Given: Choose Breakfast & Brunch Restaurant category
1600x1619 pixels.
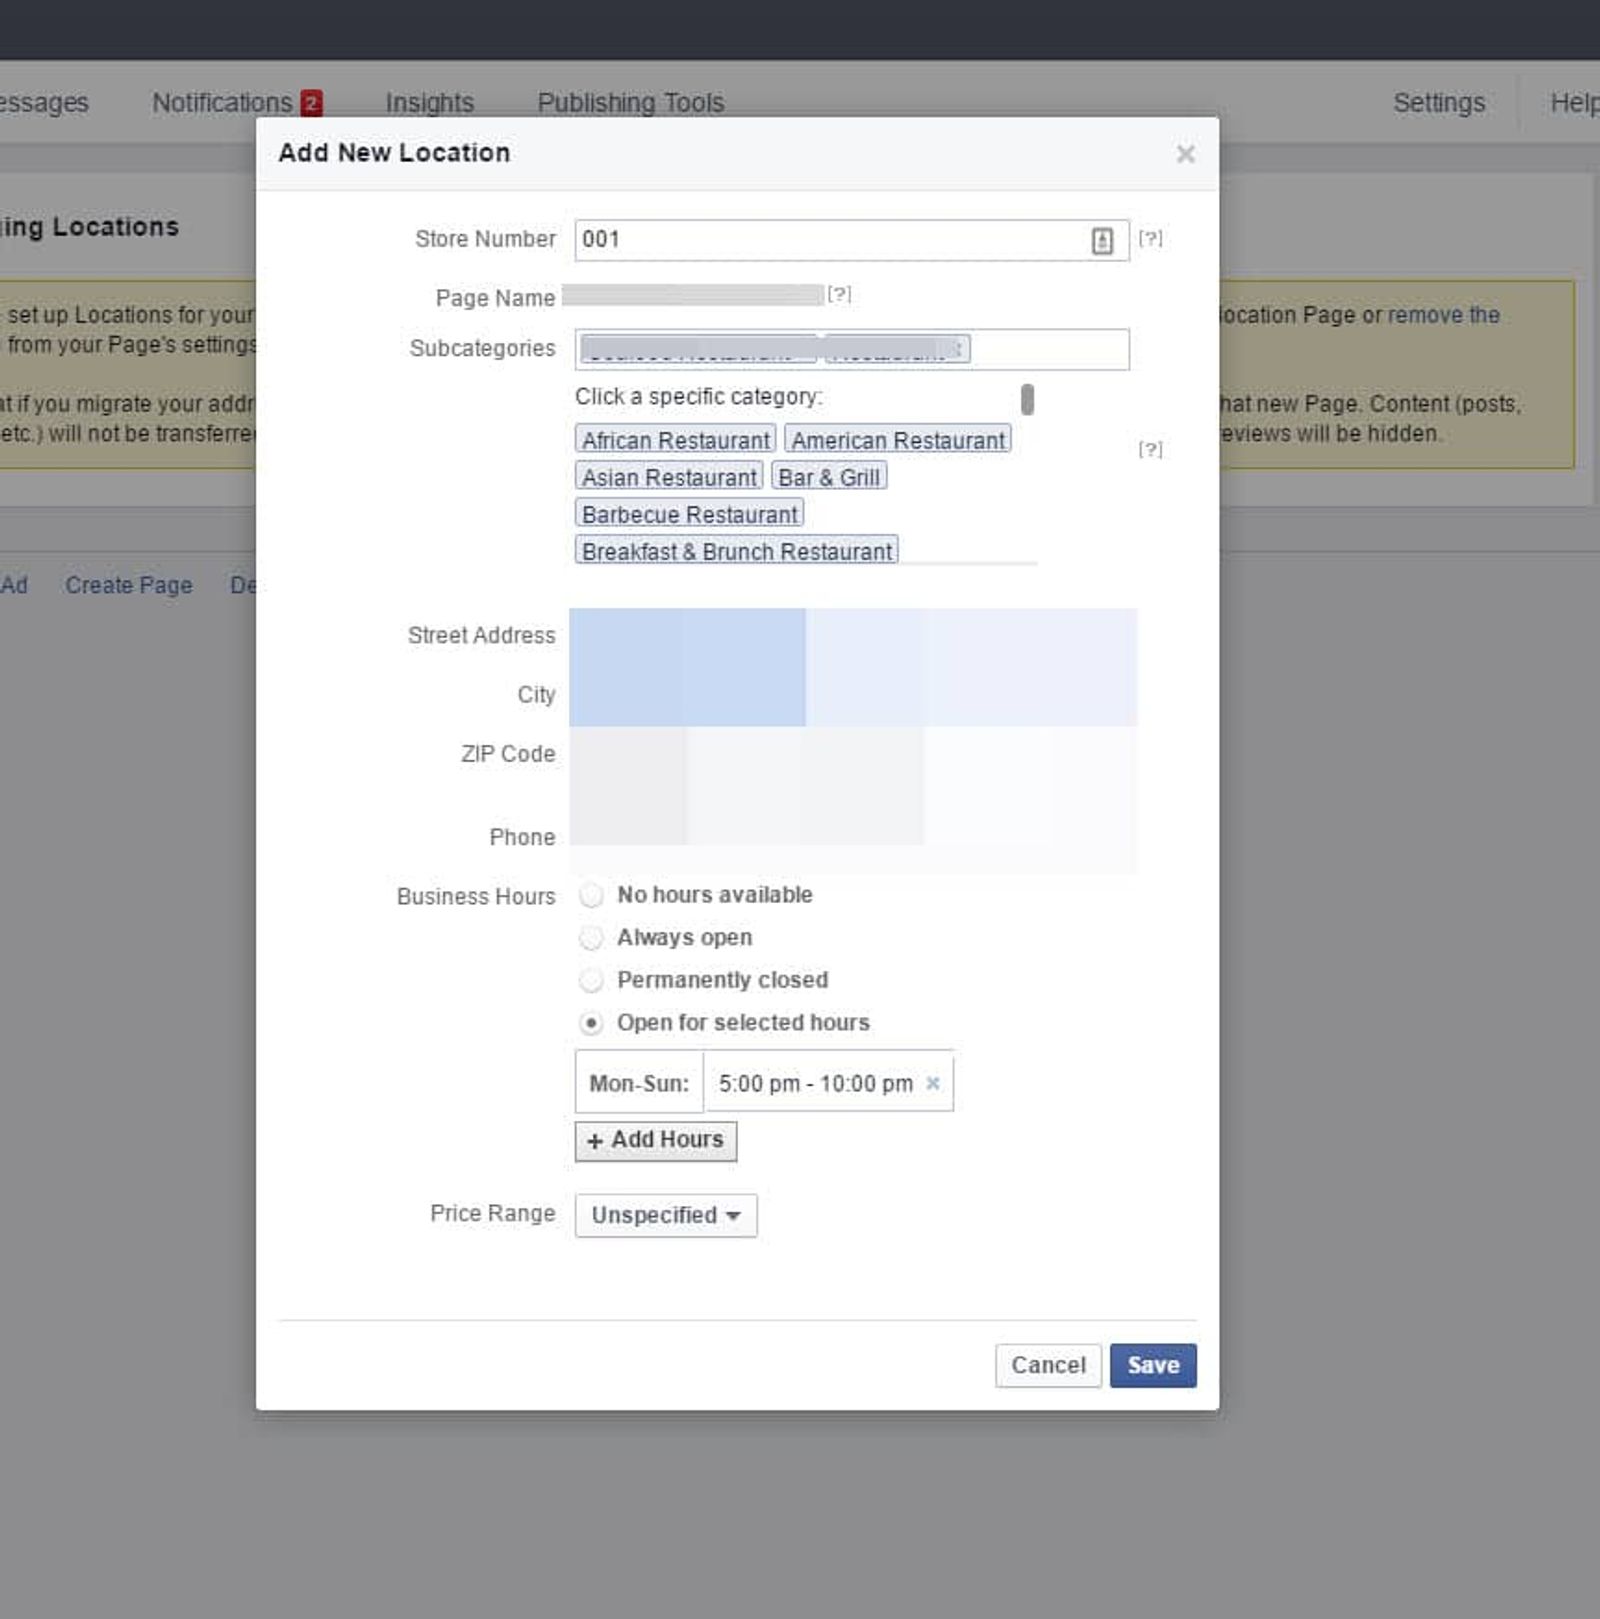Looking at the screenshot, I should click(x=737, y=551).
